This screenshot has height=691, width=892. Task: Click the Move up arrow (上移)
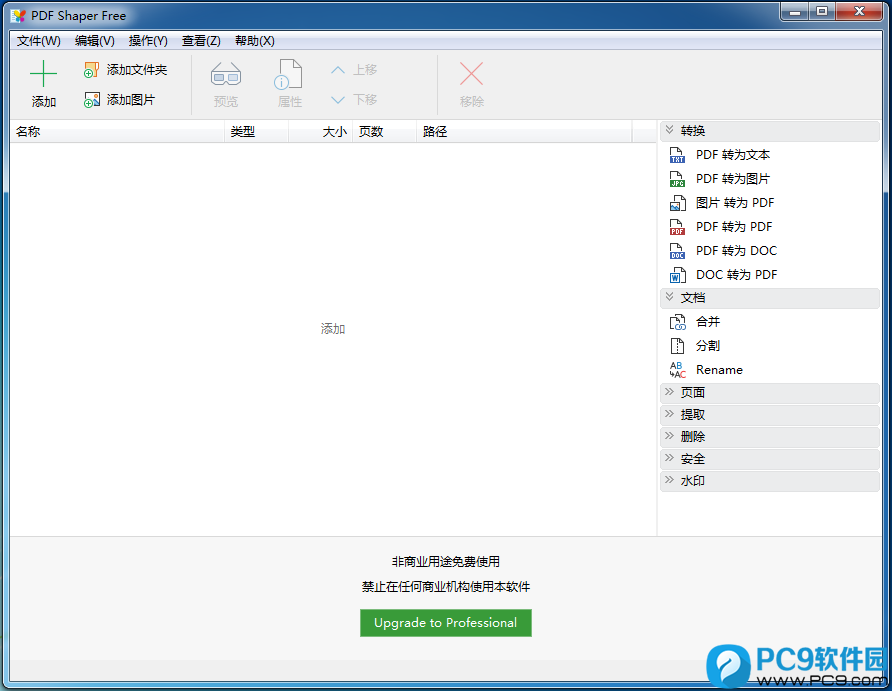pyautogui.click(x=338, y=70)
